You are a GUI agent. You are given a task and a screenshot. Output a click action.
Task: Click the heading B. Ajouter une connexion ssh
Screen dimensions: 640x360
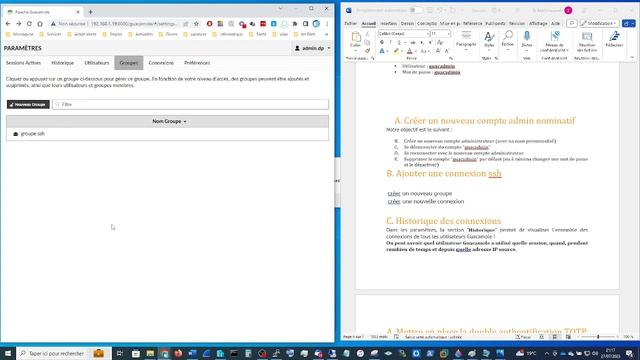(x=444, y=173)
